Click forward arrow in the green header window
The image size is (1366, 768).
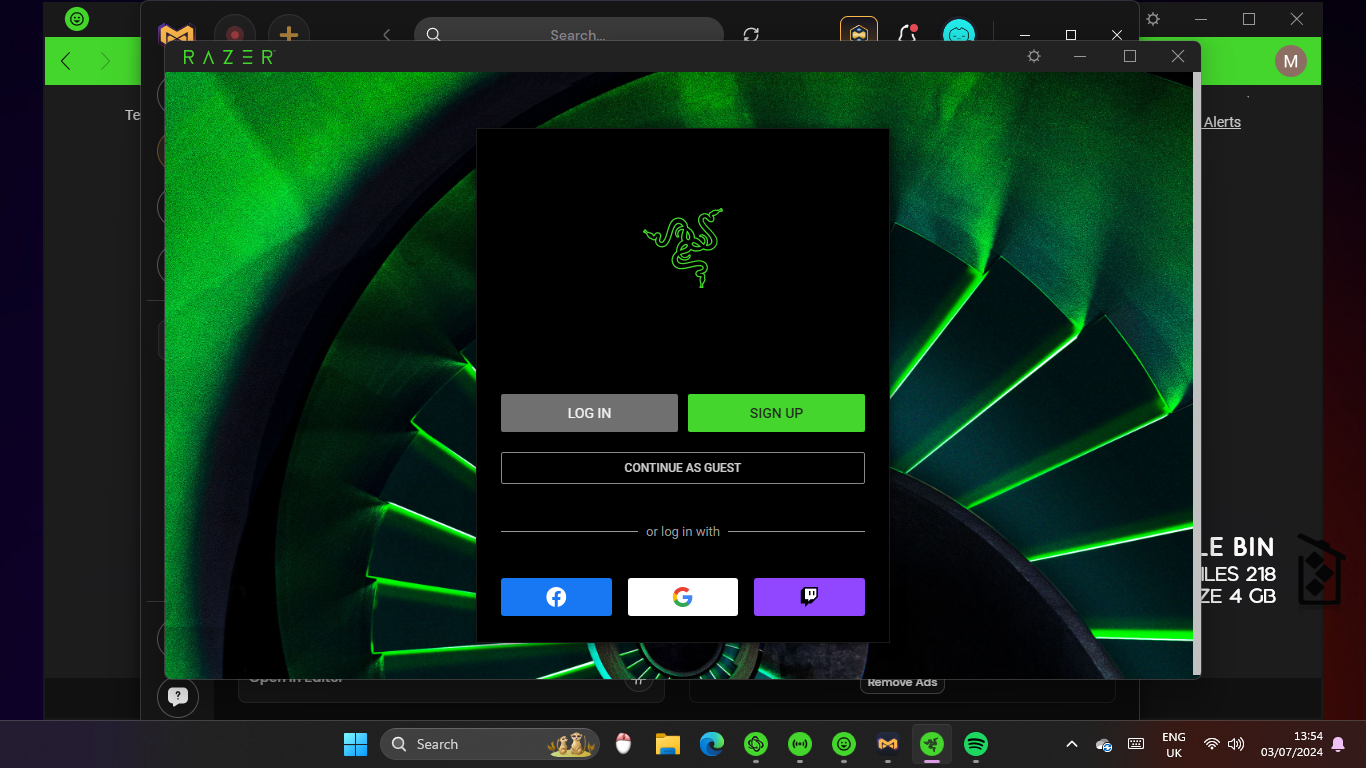point(106,62)
